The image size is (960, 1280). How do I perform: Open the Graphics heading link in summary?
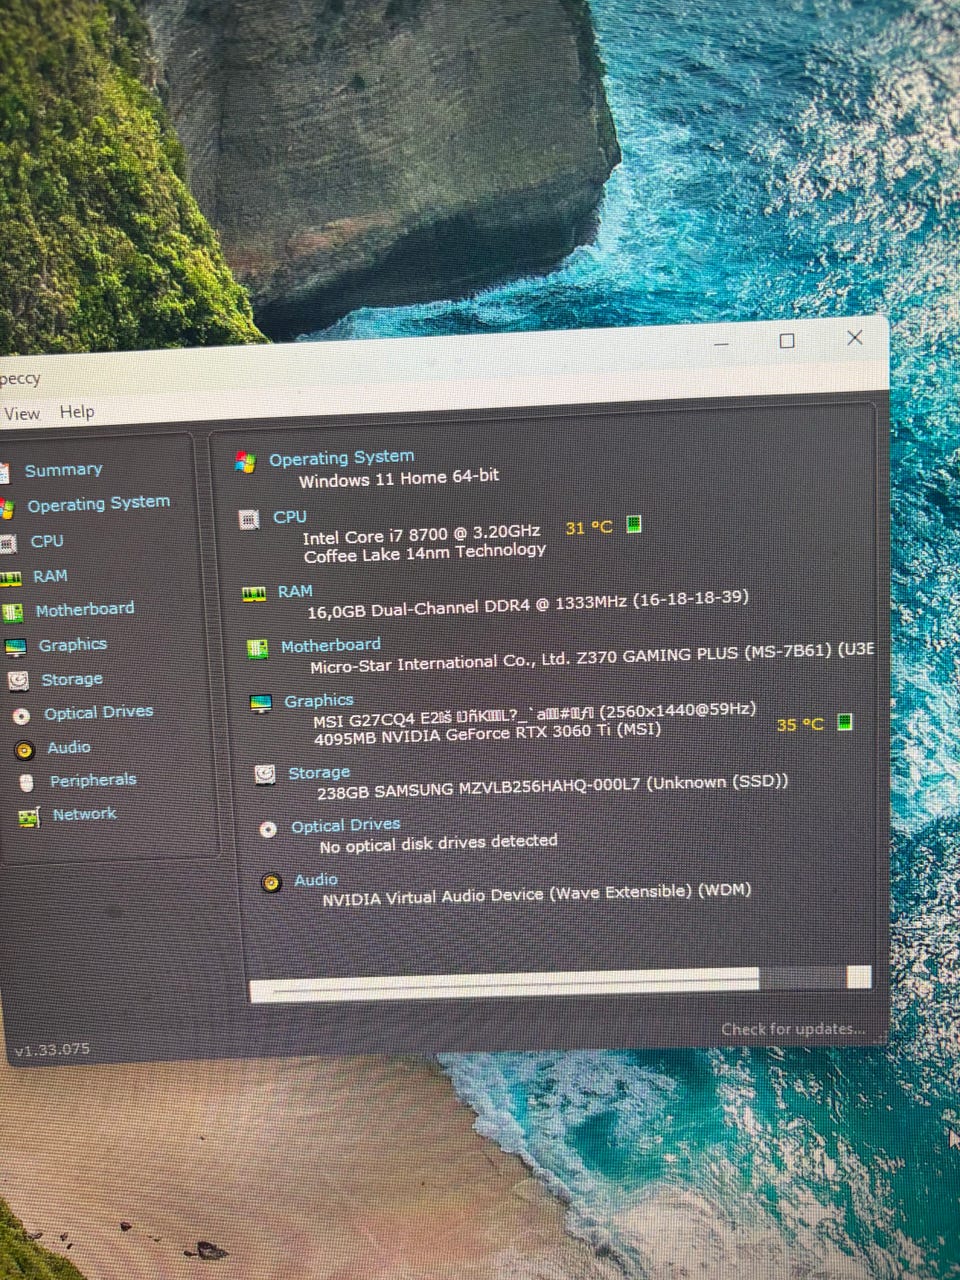tap(319, 701)
